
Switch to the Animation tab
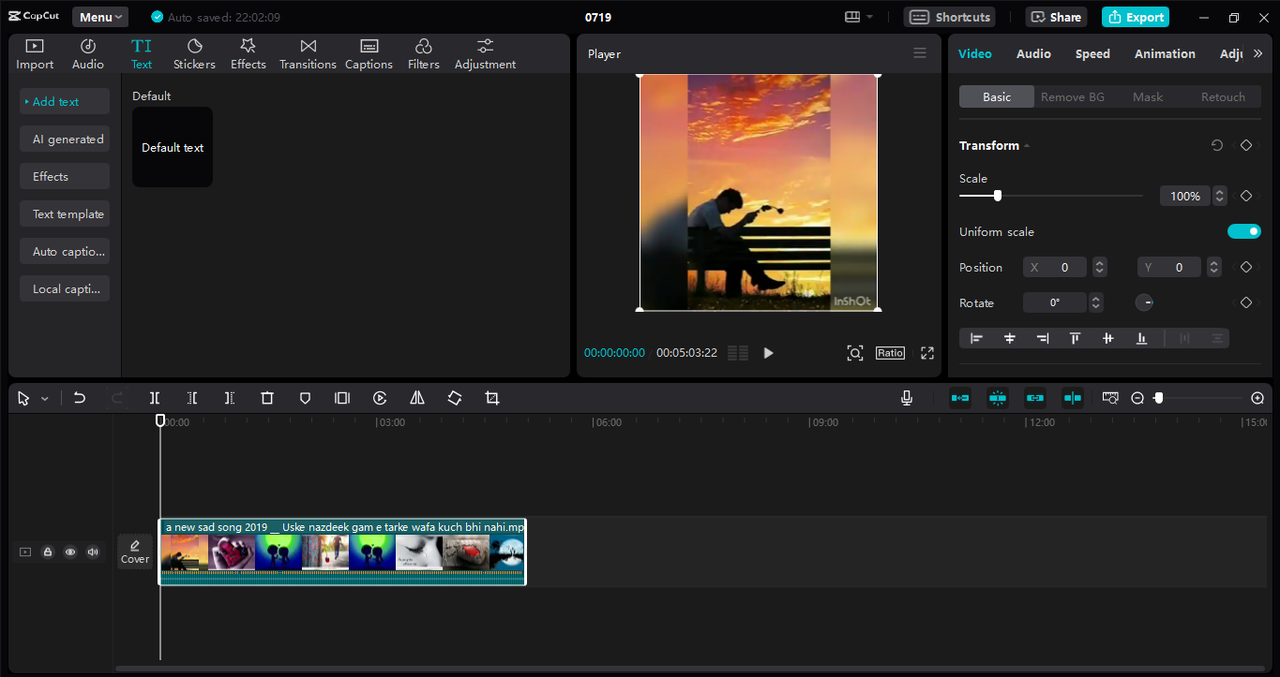[1165, 54]
